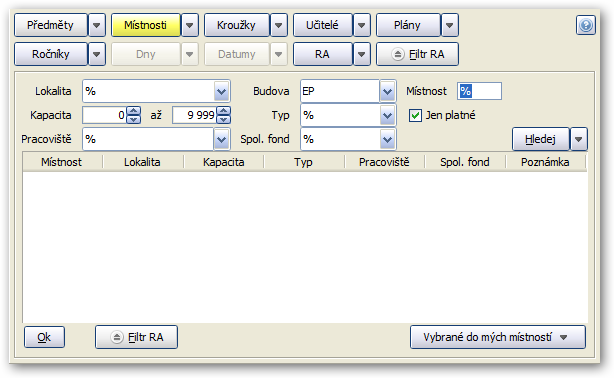Screen dimensions: 614x378
Task: Expand the Místnosti dropdown arrow
Action: tap(190, 25)
